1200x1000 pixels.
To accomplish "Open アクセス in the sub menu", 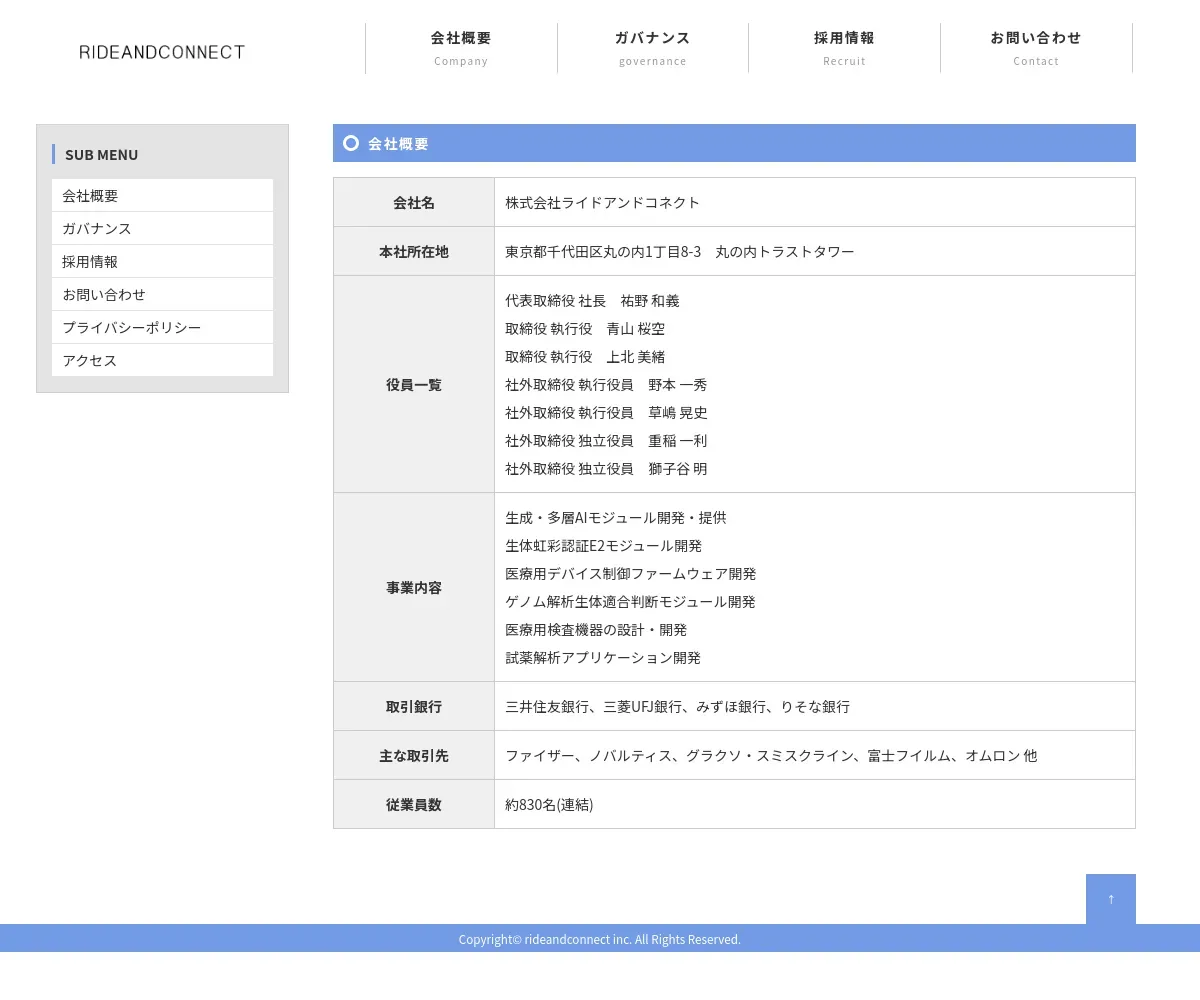I will click(x=162, y=360).
